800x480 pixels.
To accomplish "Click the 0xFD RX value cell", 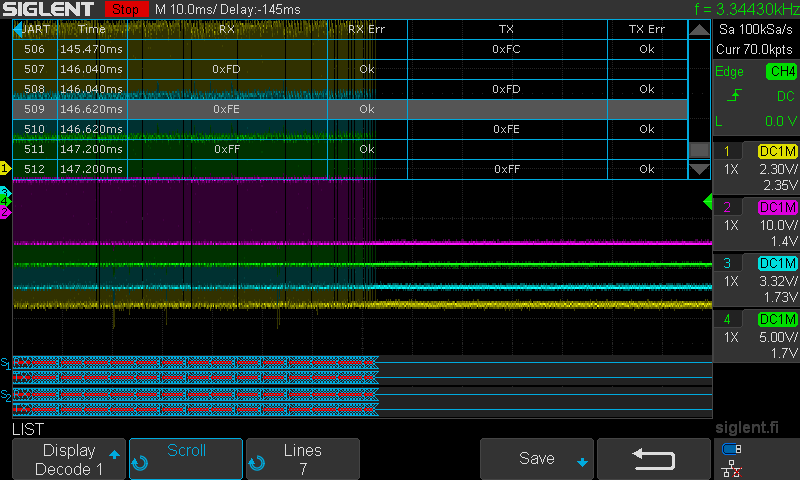I will (x=227, y=69).
